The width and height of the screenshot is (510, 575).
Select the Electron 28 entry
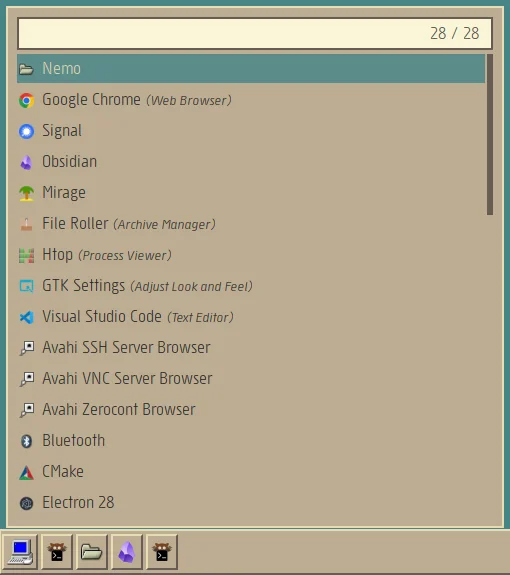[x=251, y=503]
